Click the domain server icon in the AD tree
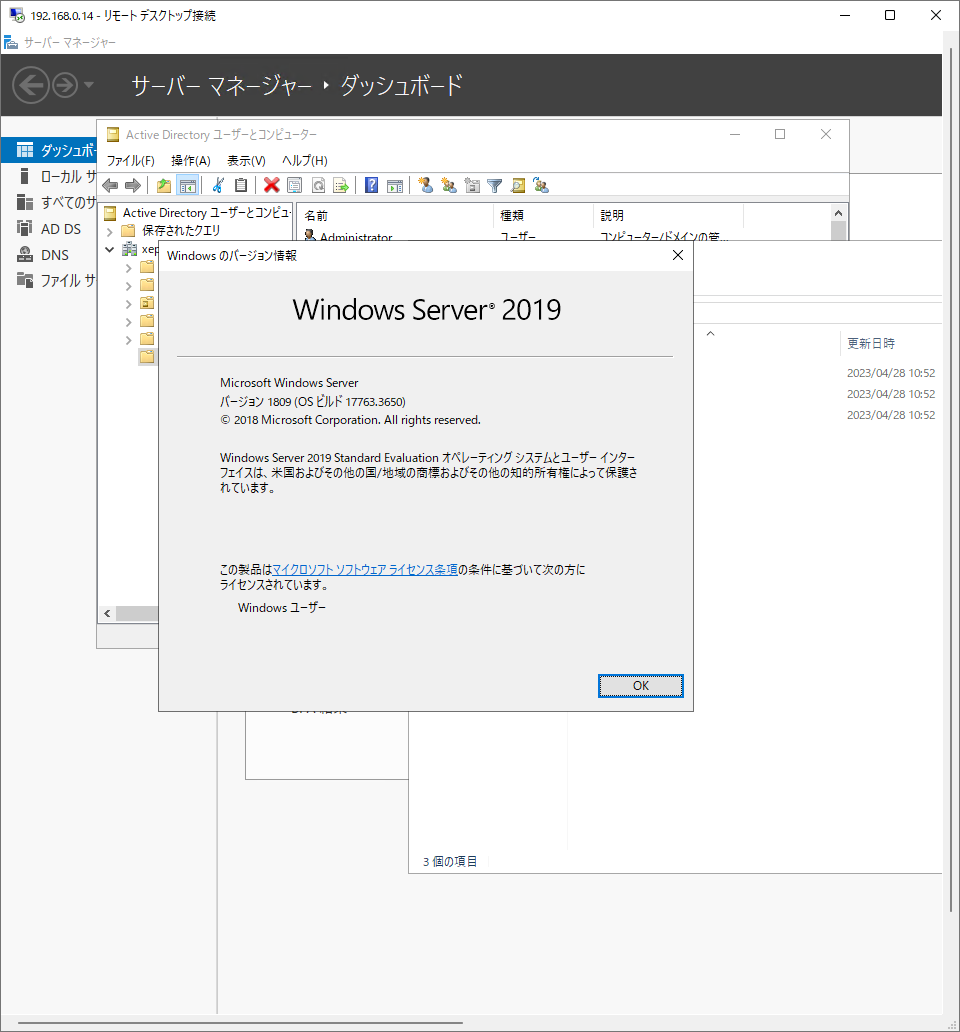 pyautogui.click(x=130, y=249)
